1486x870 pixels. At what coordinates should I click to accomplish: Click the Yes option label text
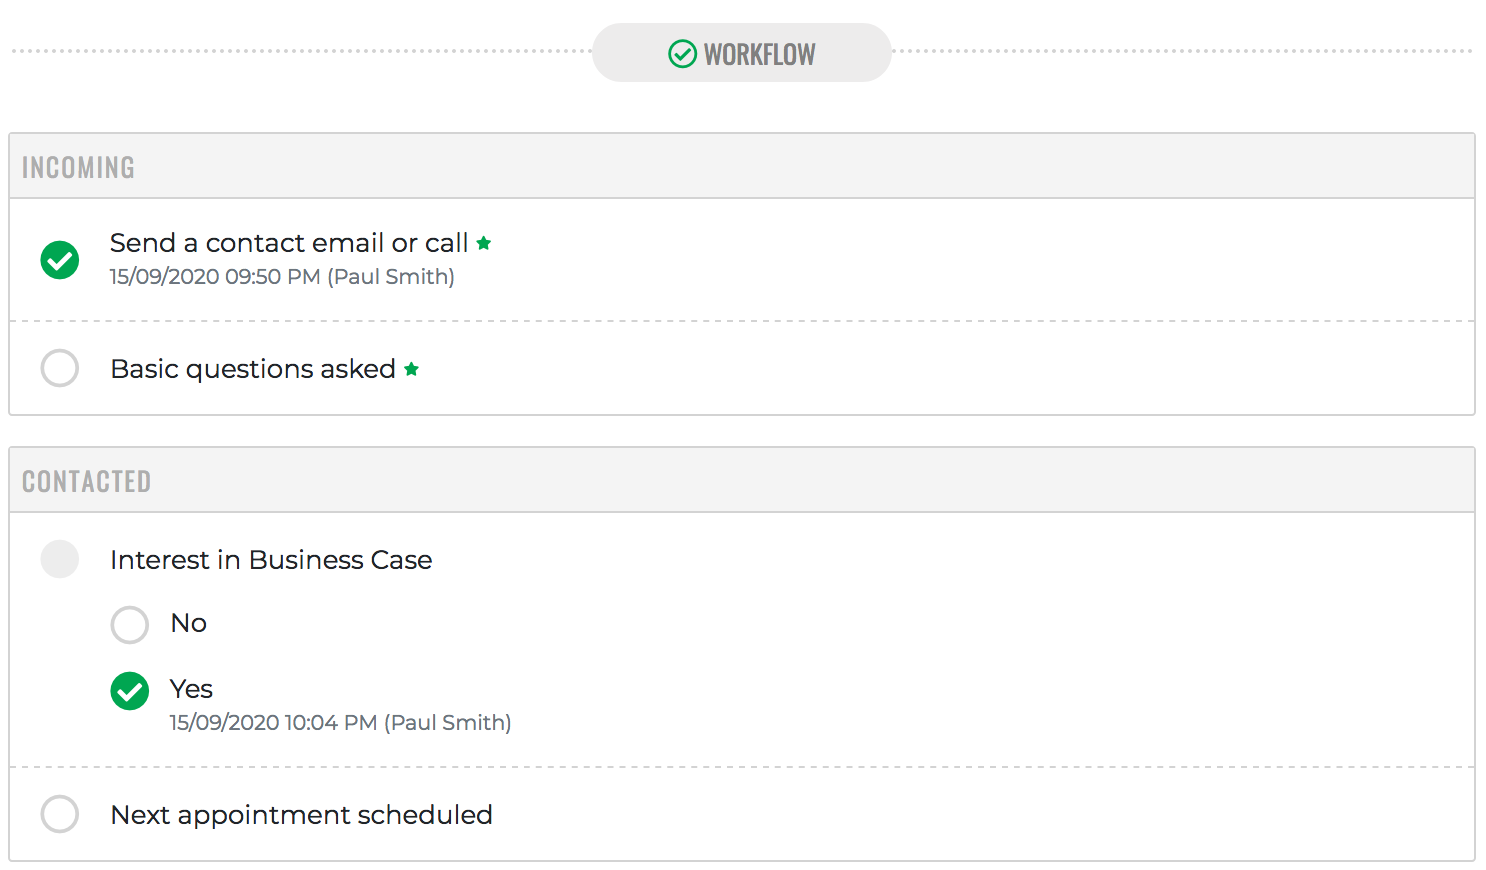191,689
